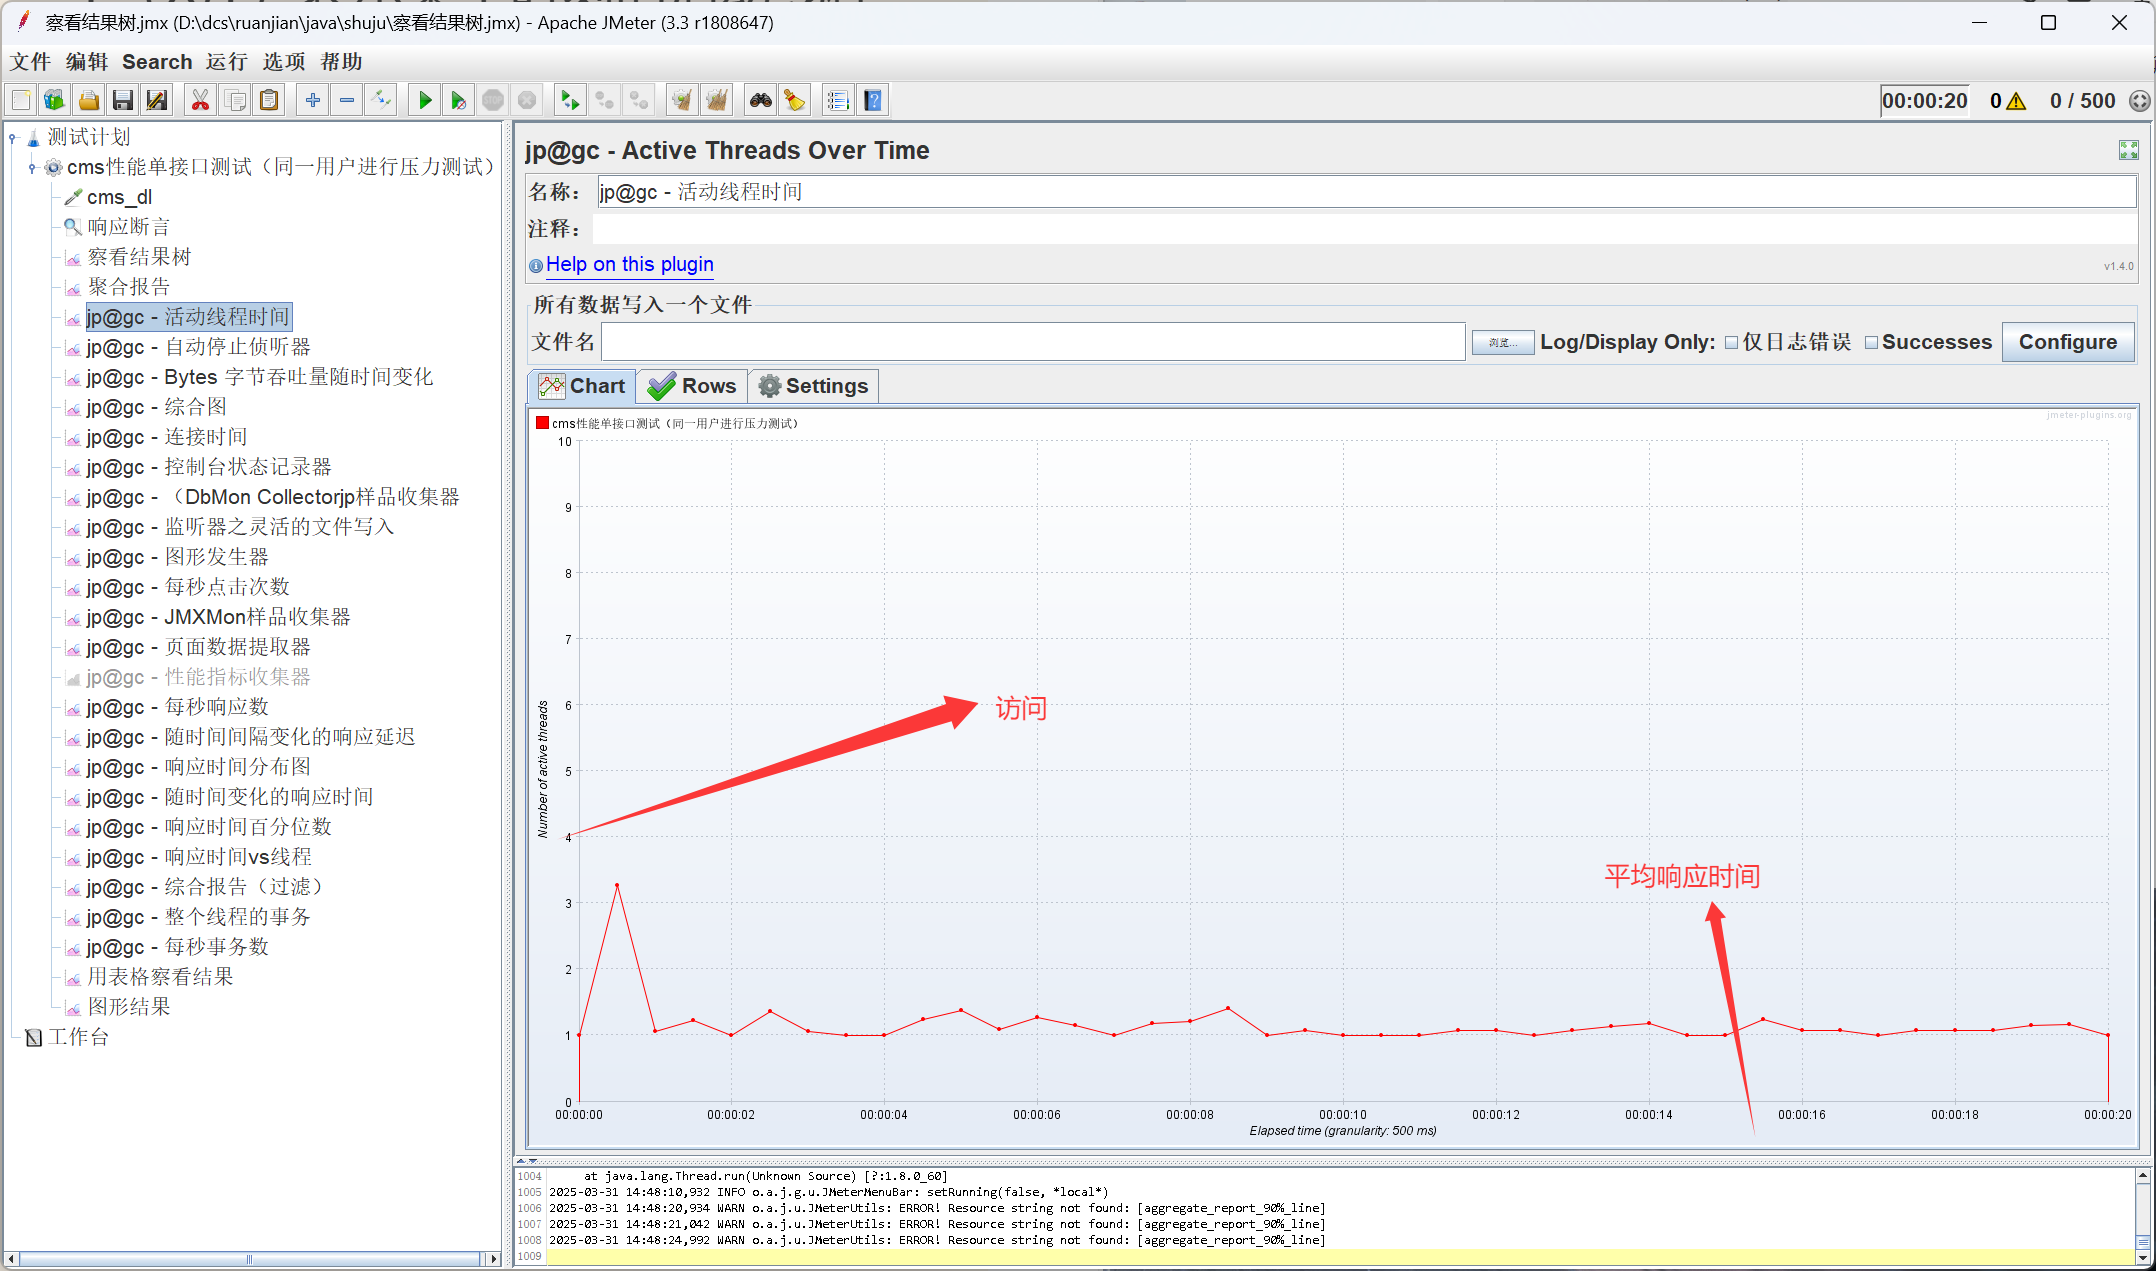
Task: Enable the Successes checkbox
Action: [1871, 343]
